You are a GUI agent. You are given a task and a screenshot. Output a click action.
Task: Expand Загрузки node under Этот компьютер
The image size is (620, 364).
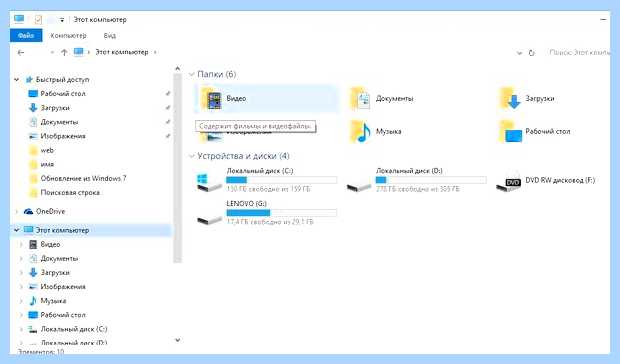(21, 273)
